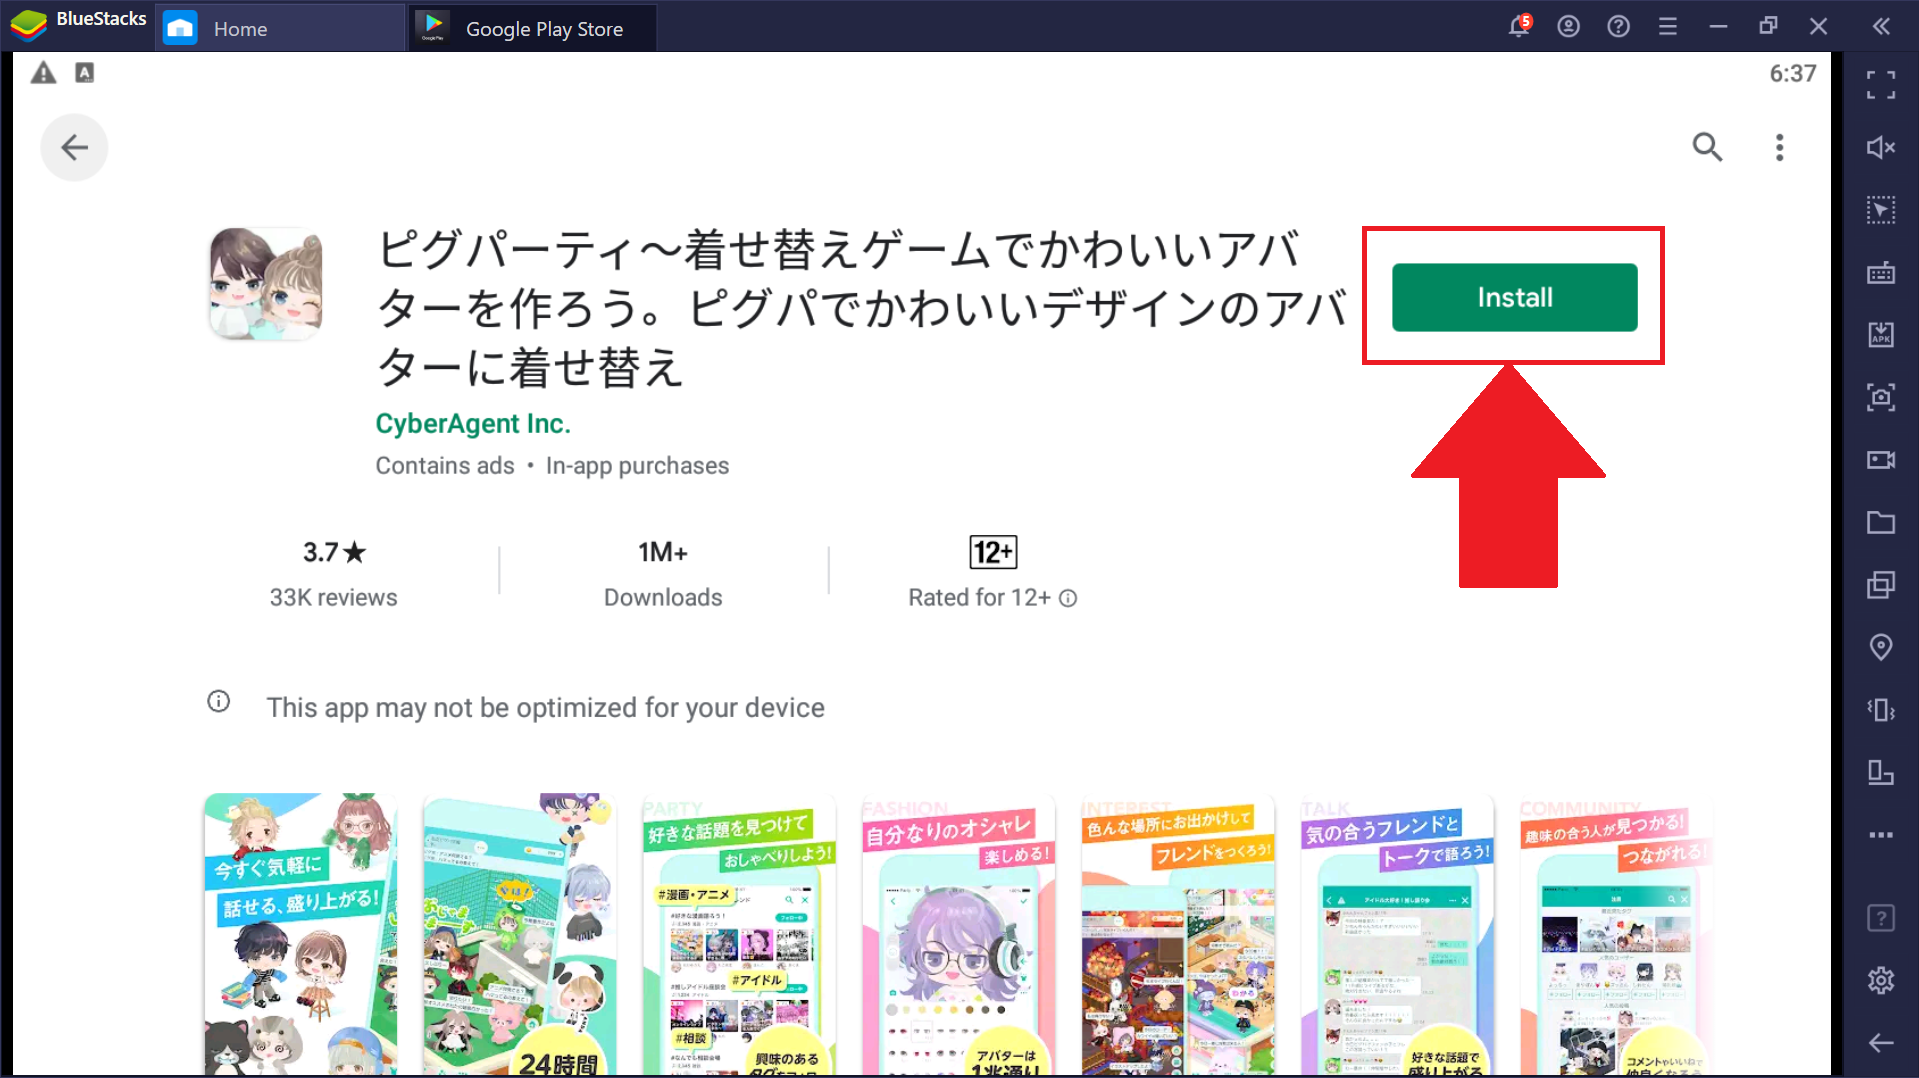Open CyberAgent Inc. developer page
Viewport: 1919px width, 1078px height.
coord(473,424)
